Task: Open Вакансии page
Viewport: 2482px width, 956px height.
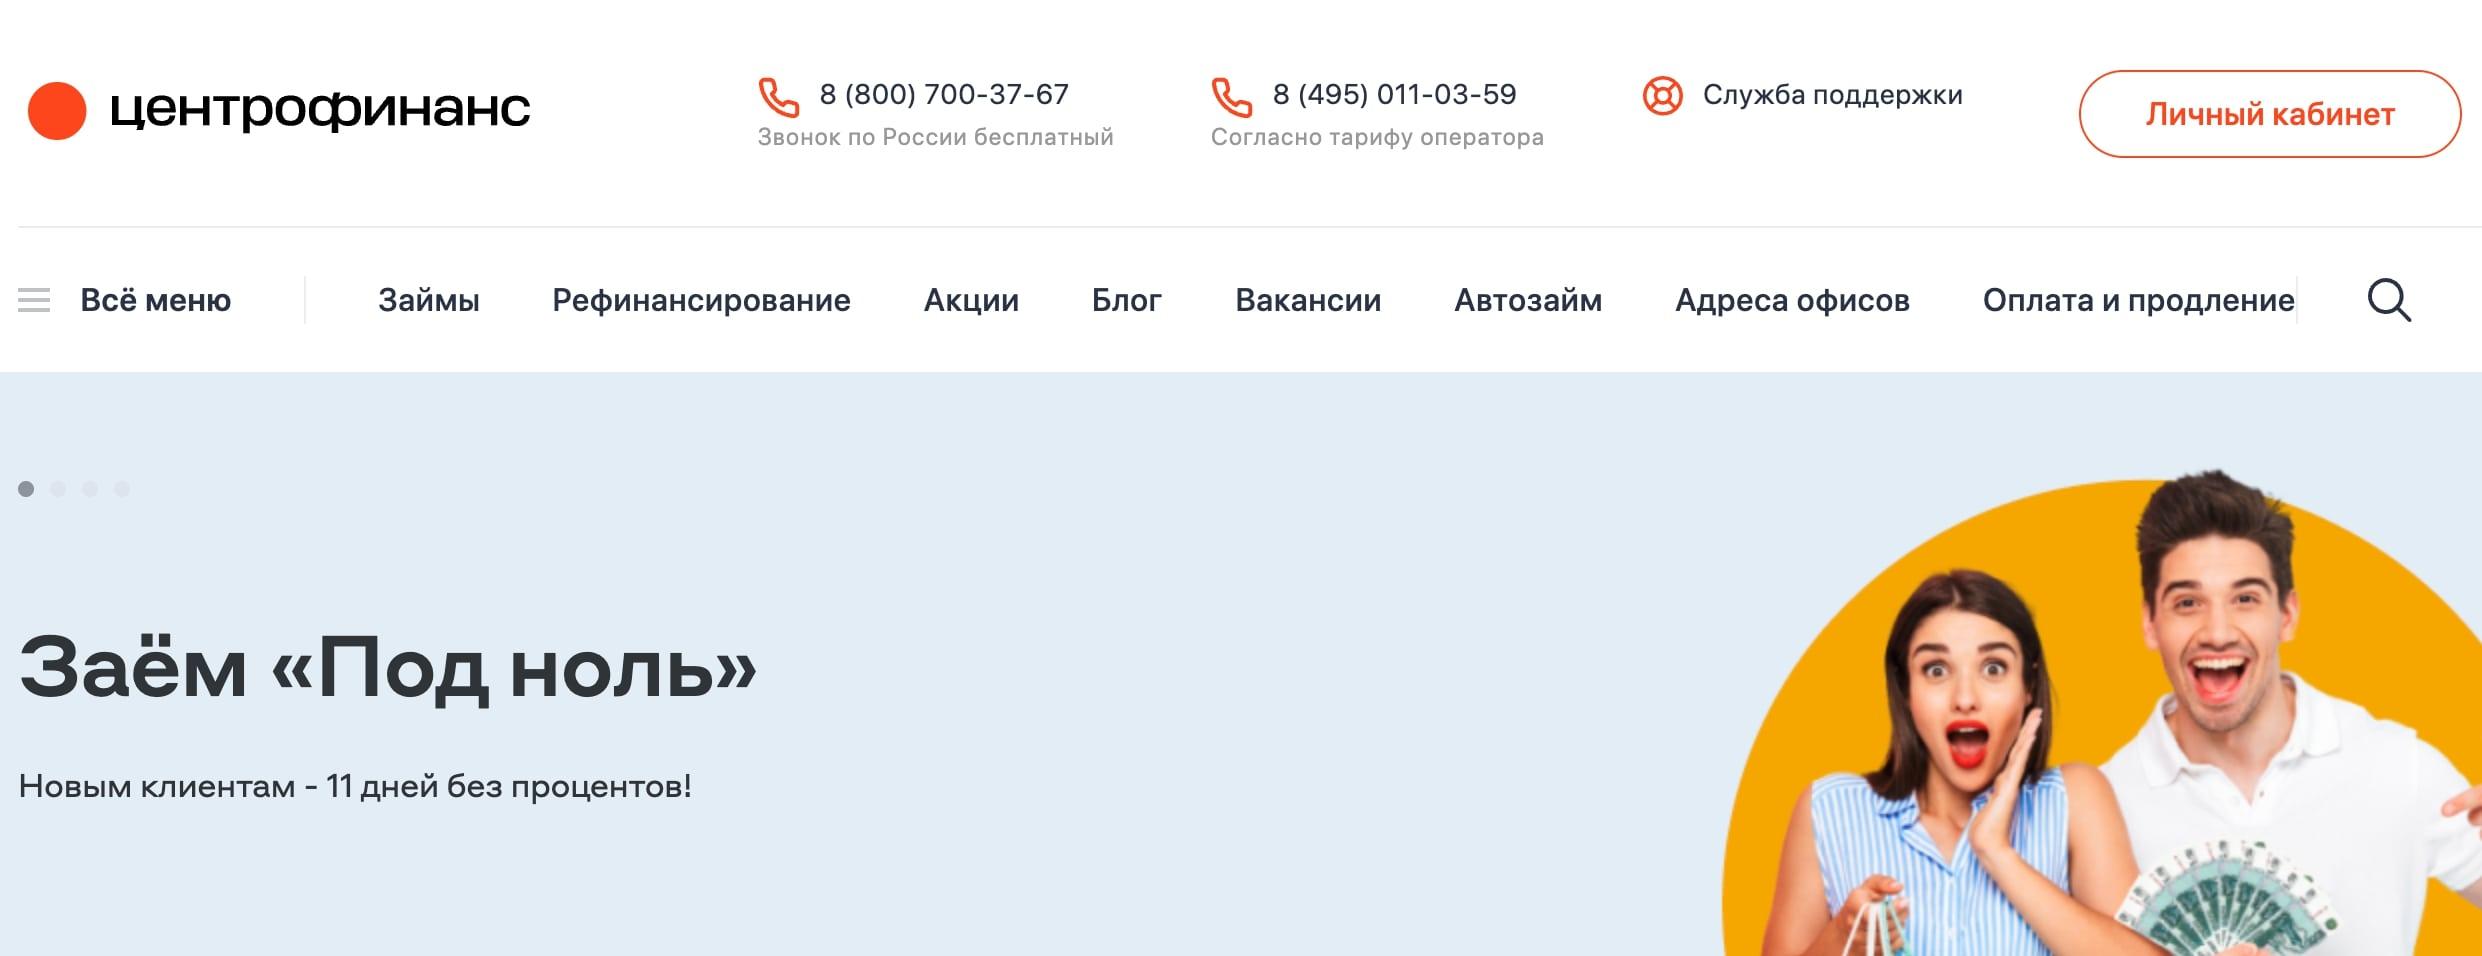Action: pos(1308,300)
